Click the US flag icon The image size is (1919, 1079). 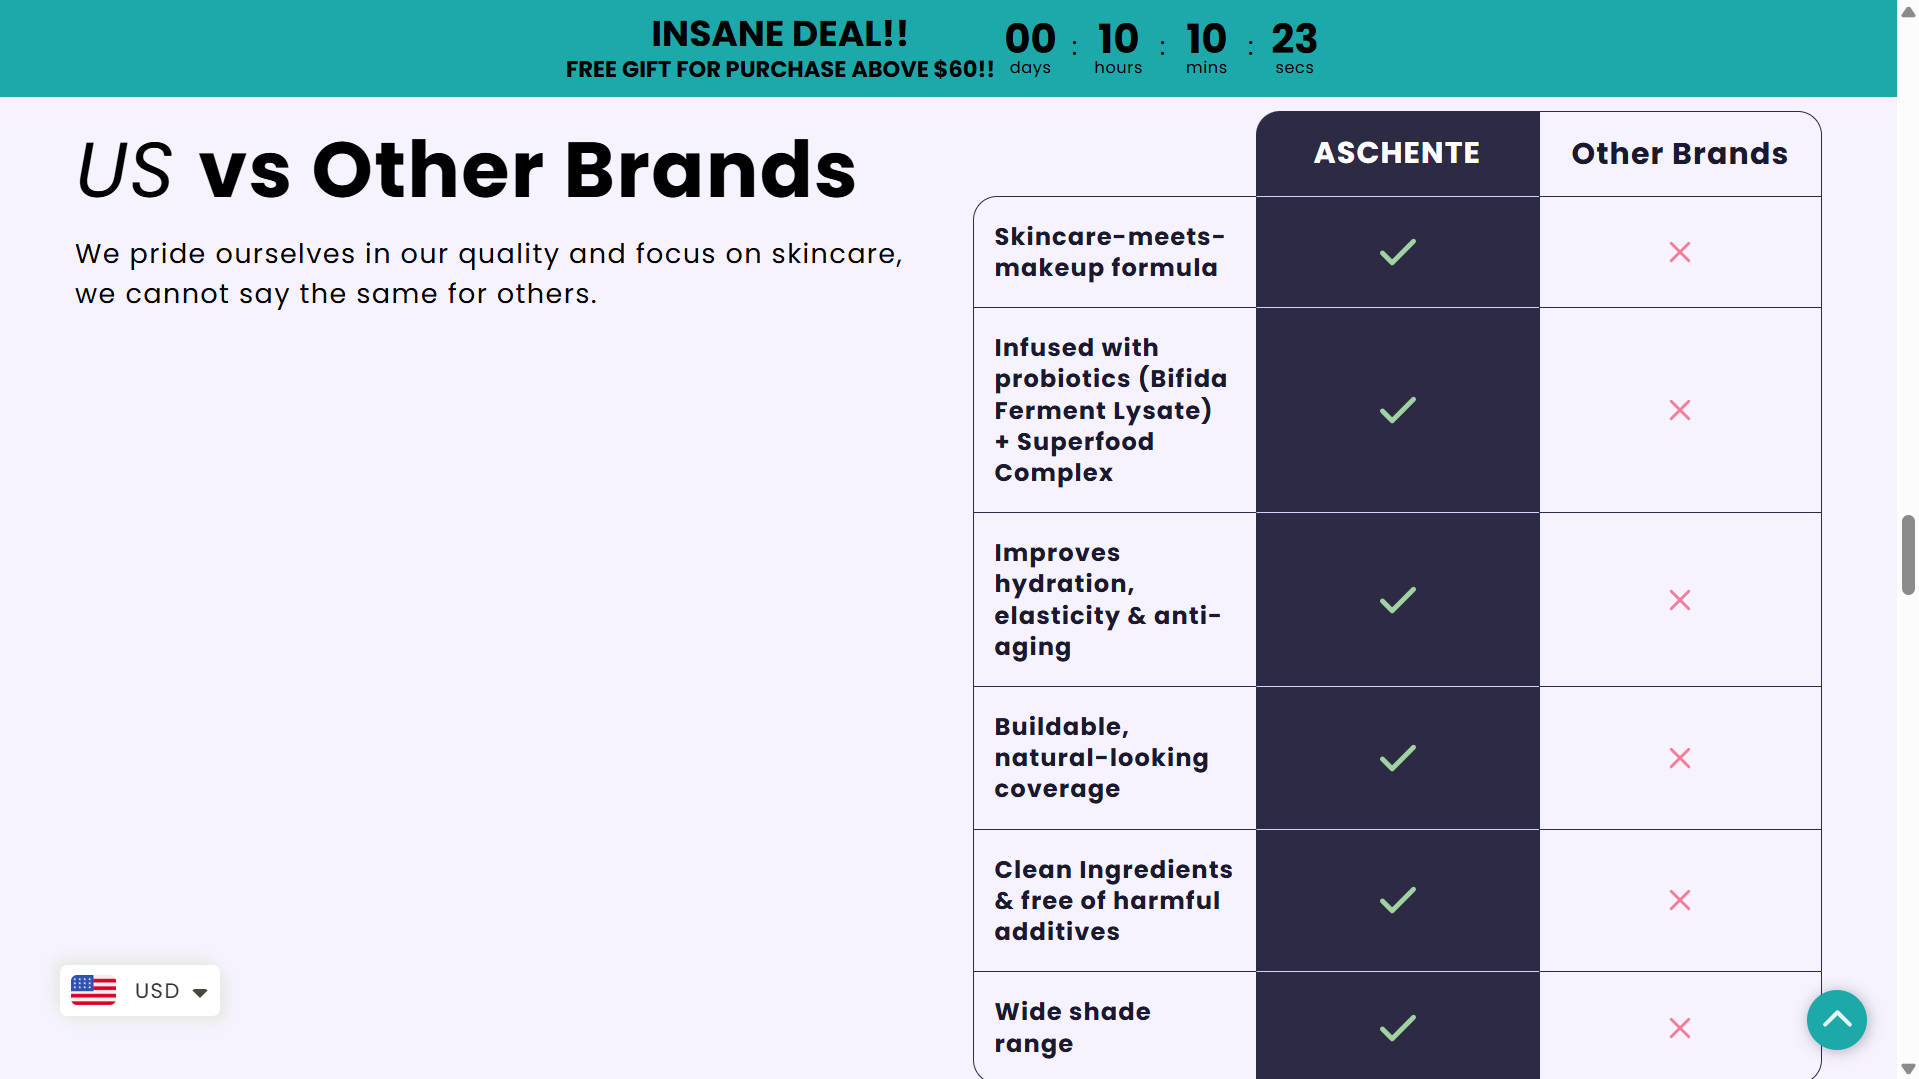(94, 990)
